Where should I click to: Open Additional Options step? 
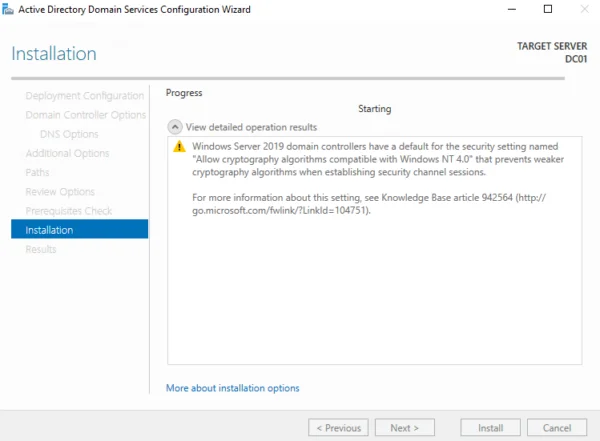pos(67,153)
